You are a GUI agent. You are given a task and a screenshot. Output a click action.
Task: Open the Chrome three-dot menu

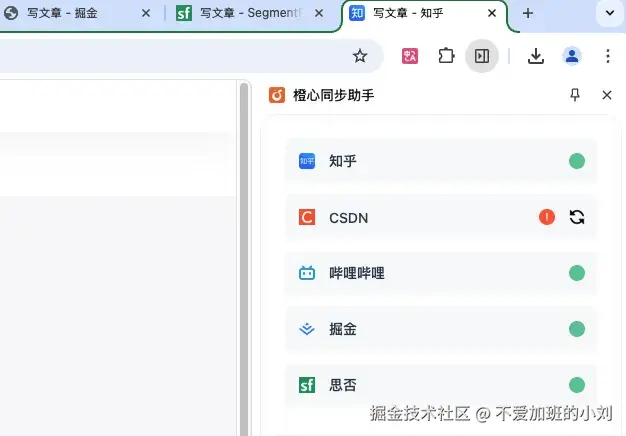point(608,56)
